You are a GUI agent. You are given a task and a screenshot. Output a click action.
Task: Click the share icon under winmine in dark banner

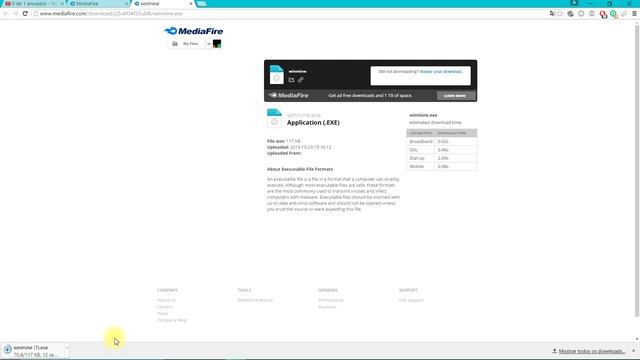tap(291, 80)
